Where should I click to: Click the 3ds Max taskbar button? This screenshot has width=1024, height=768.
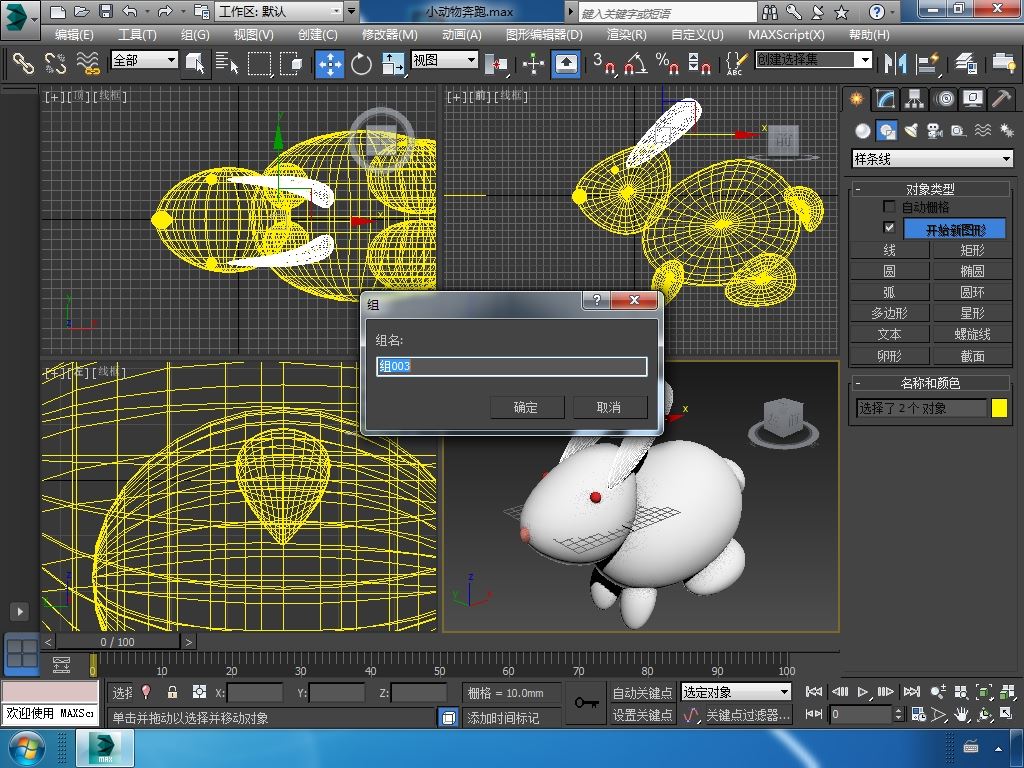coord(104,748)
